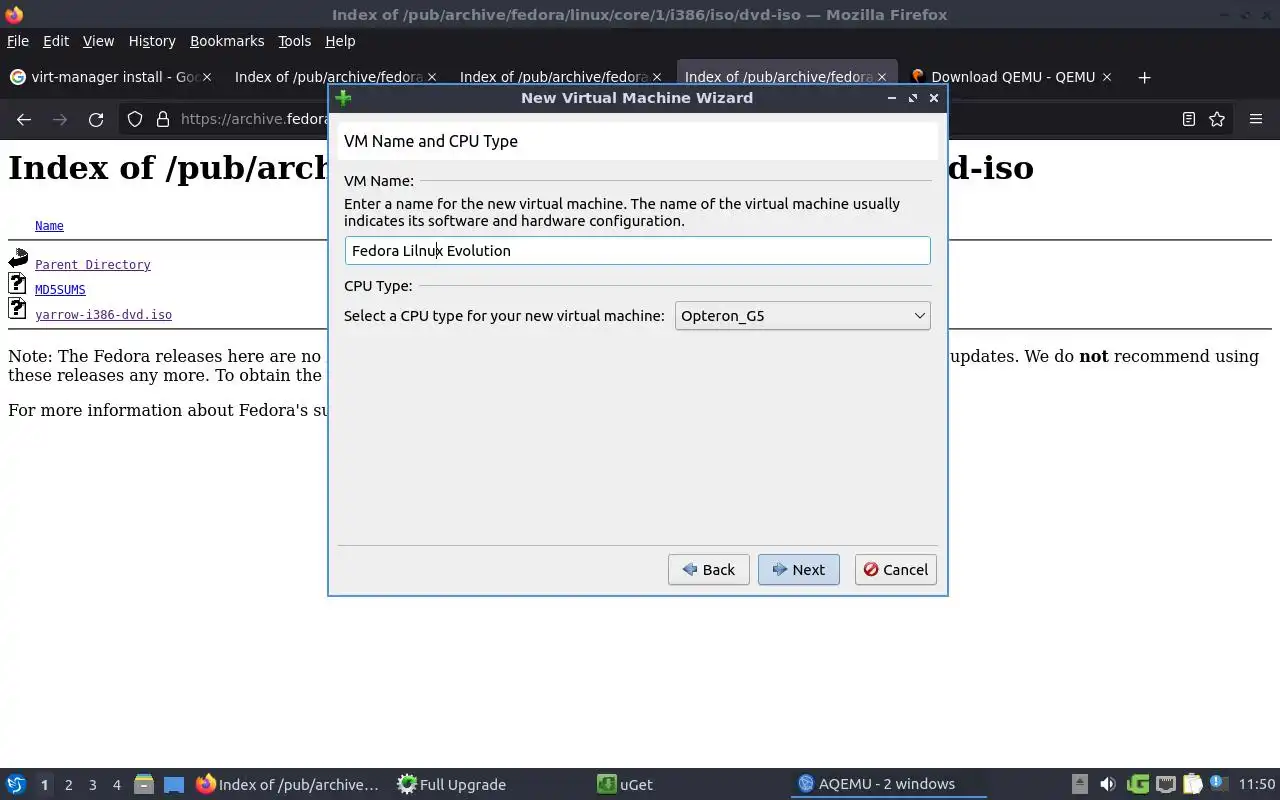Open the Tools menu
The height and width of the screenshot is (800, 1280).
[294, 41]
